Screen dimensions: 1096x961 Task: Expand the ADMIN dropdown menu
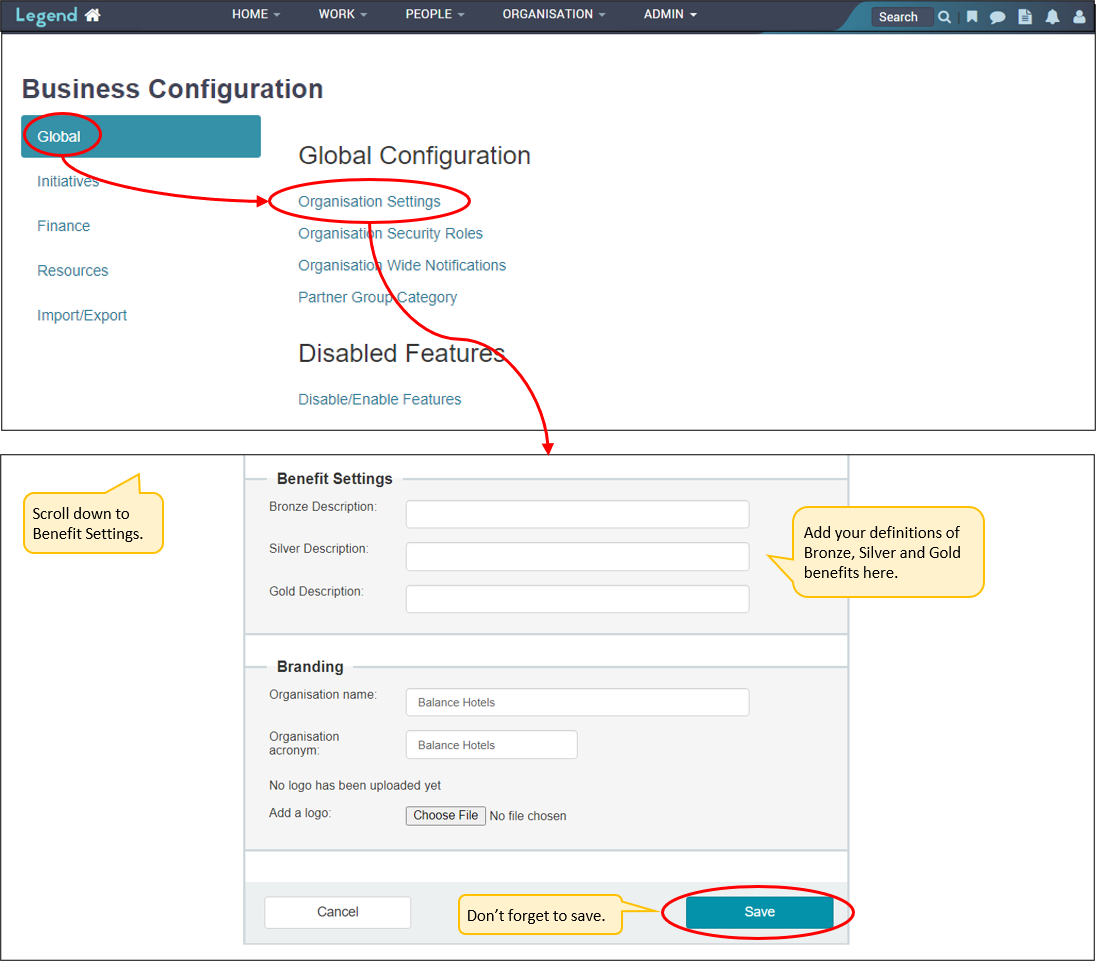tap(670, 15)
